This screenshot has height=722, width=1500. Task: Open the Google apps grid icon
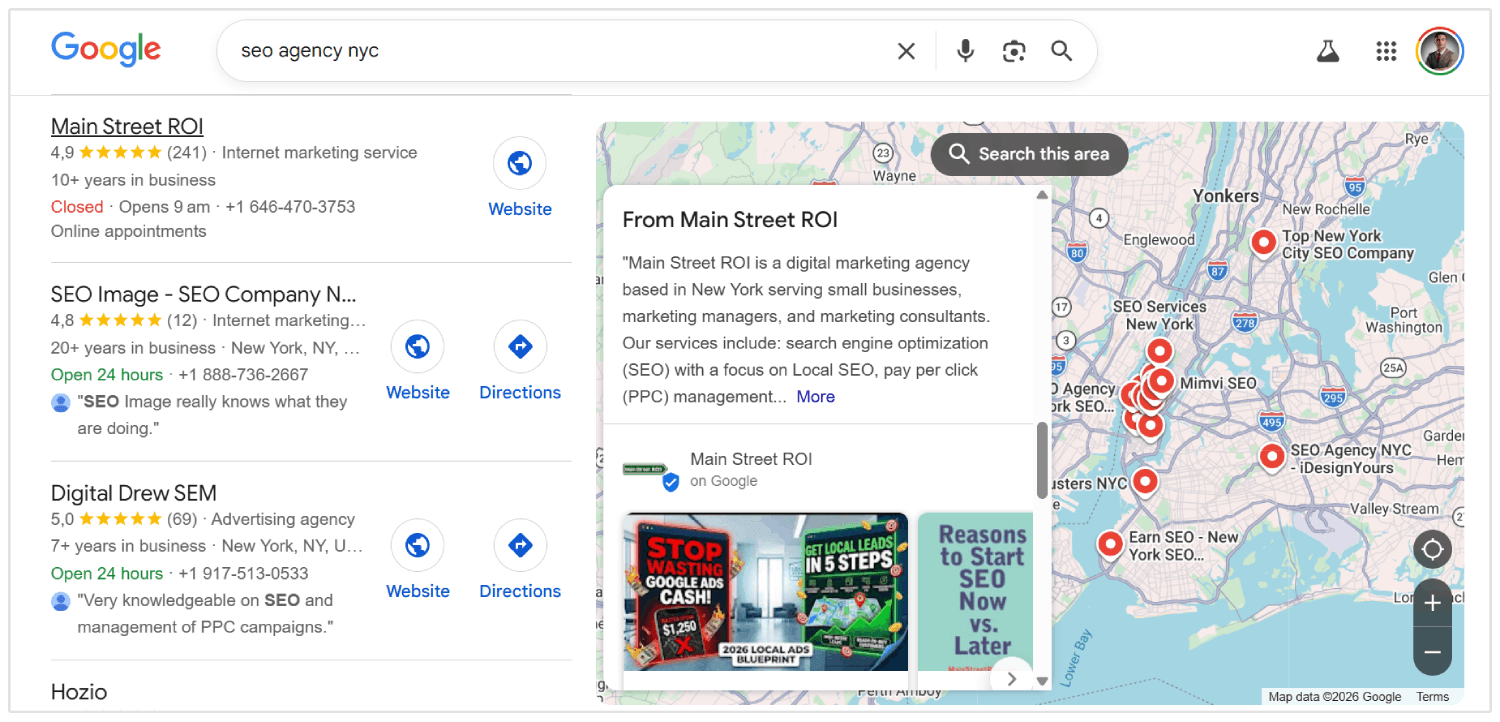[1385, 50]
